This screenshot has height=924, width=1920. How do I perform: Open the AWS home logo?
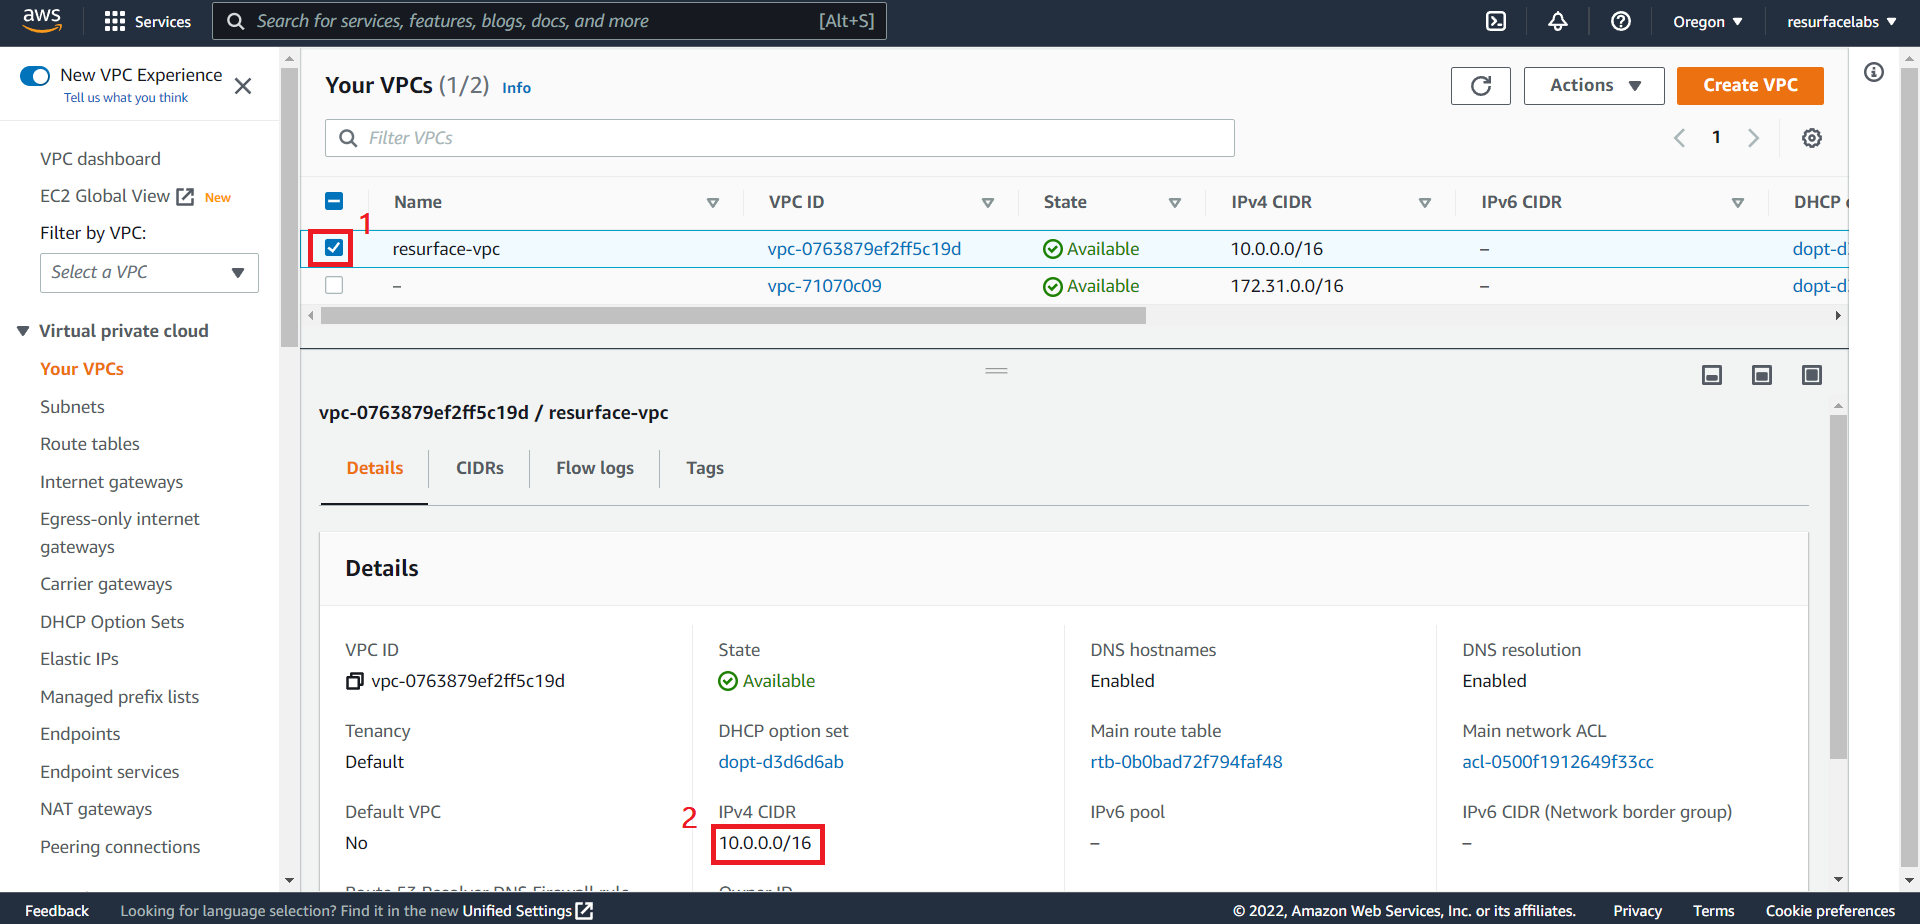click(x=42, y=20)
